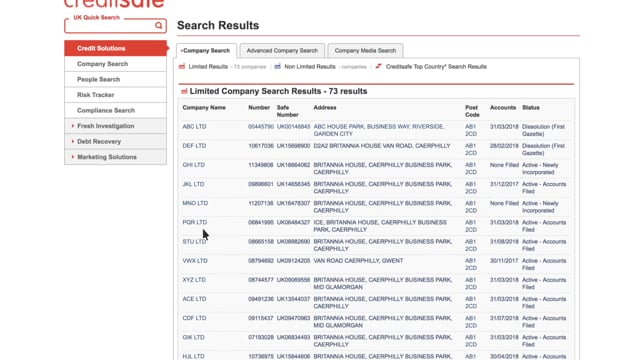Image resolution: width=640 pixels, height=360 pixels.
Task: Click the ICE, Britannia House address
Action: click(380, 226)
